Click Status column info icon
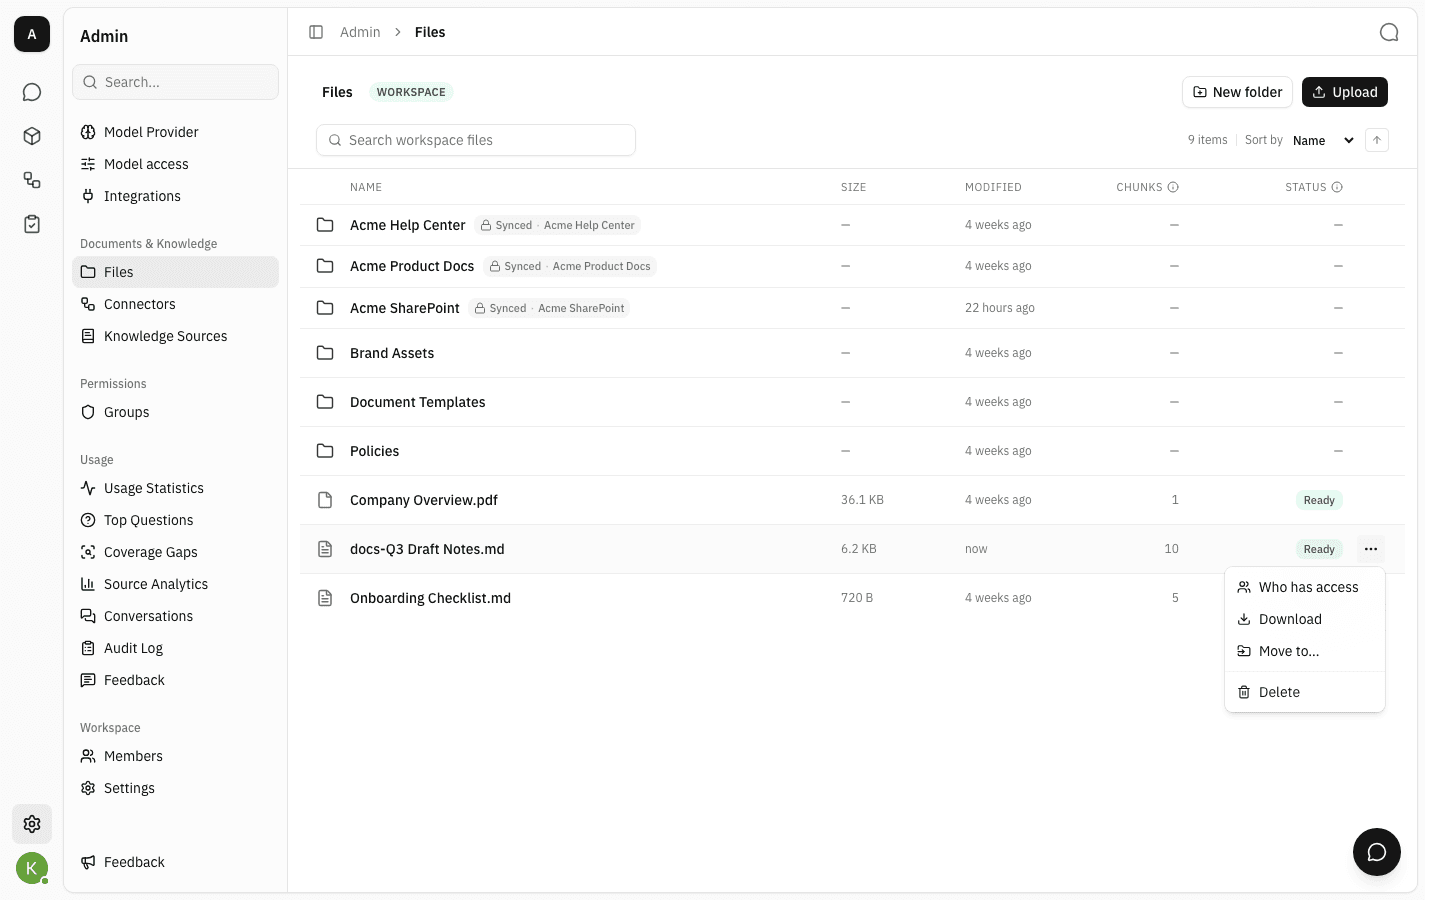1440x900 pixels. [1337, 187]
